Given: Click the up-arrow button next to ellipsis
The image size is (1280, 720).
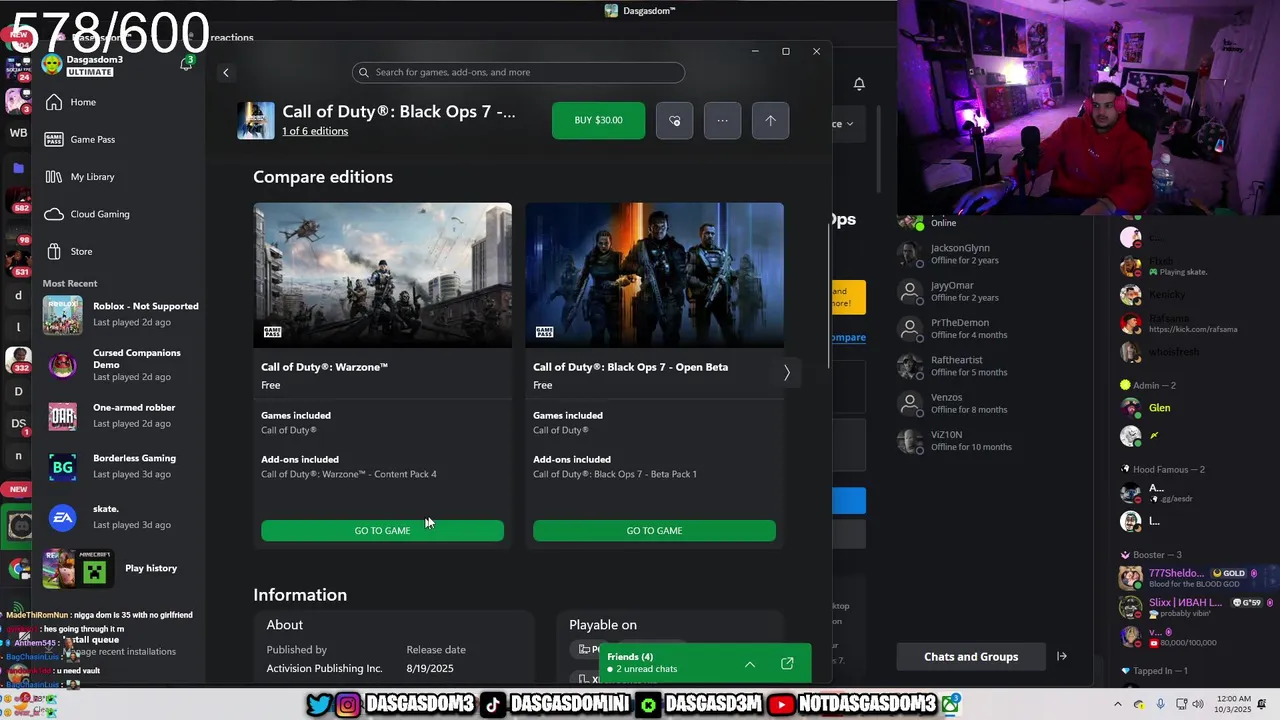Looking at the screenshot, I should [x=770, y=120].
